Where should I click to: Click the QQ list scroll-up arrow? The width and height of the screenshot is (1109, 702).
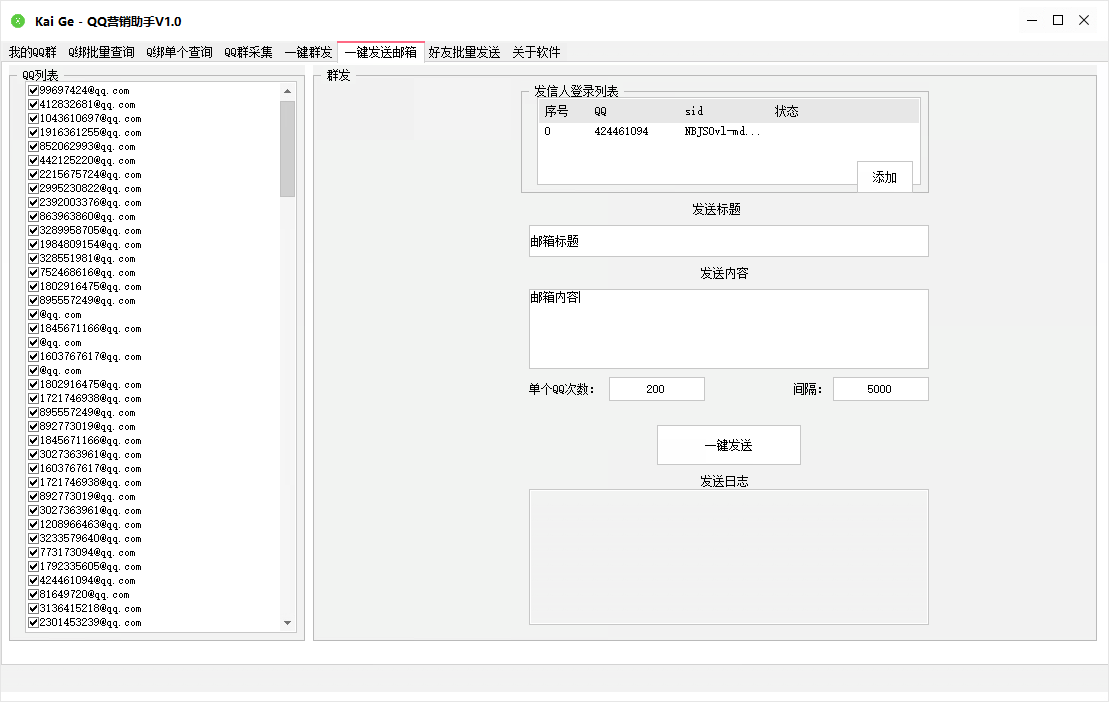pyautogui.click(x=288, y=91)
